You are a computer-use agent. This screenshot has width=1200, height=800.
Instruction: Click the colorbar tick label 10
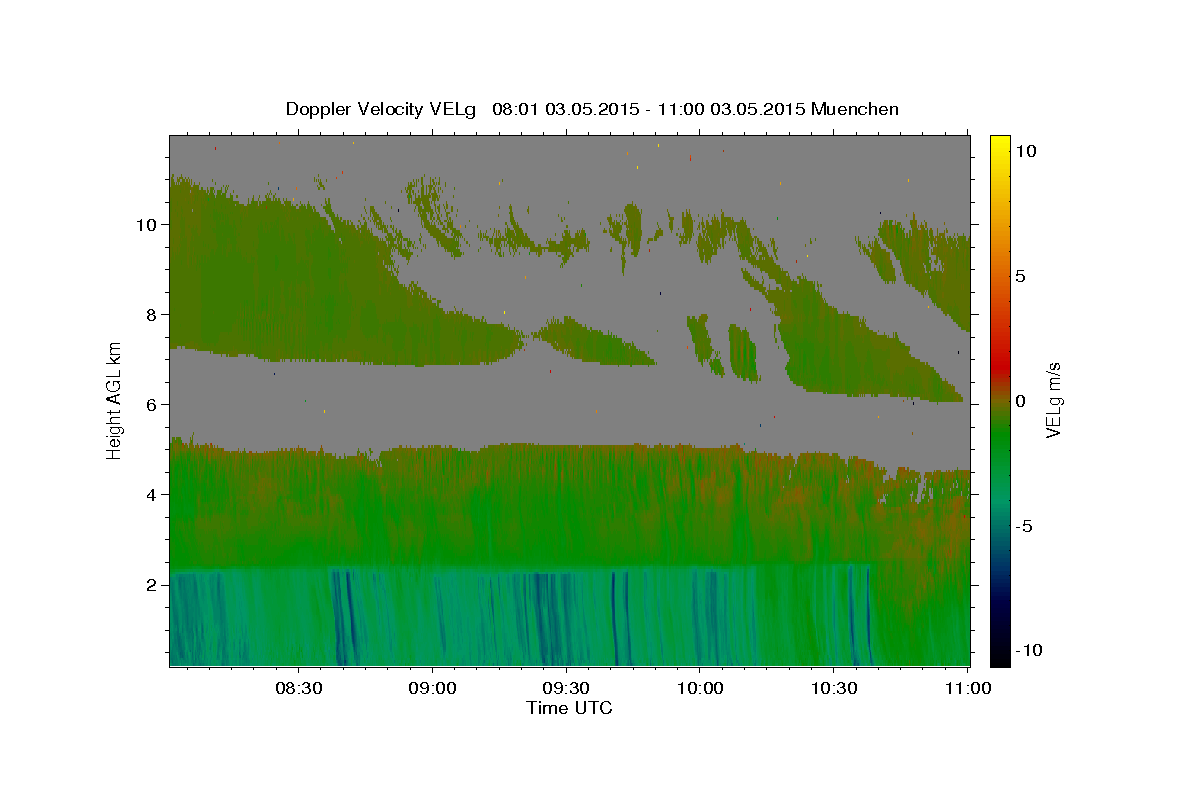click(1025, 150)
